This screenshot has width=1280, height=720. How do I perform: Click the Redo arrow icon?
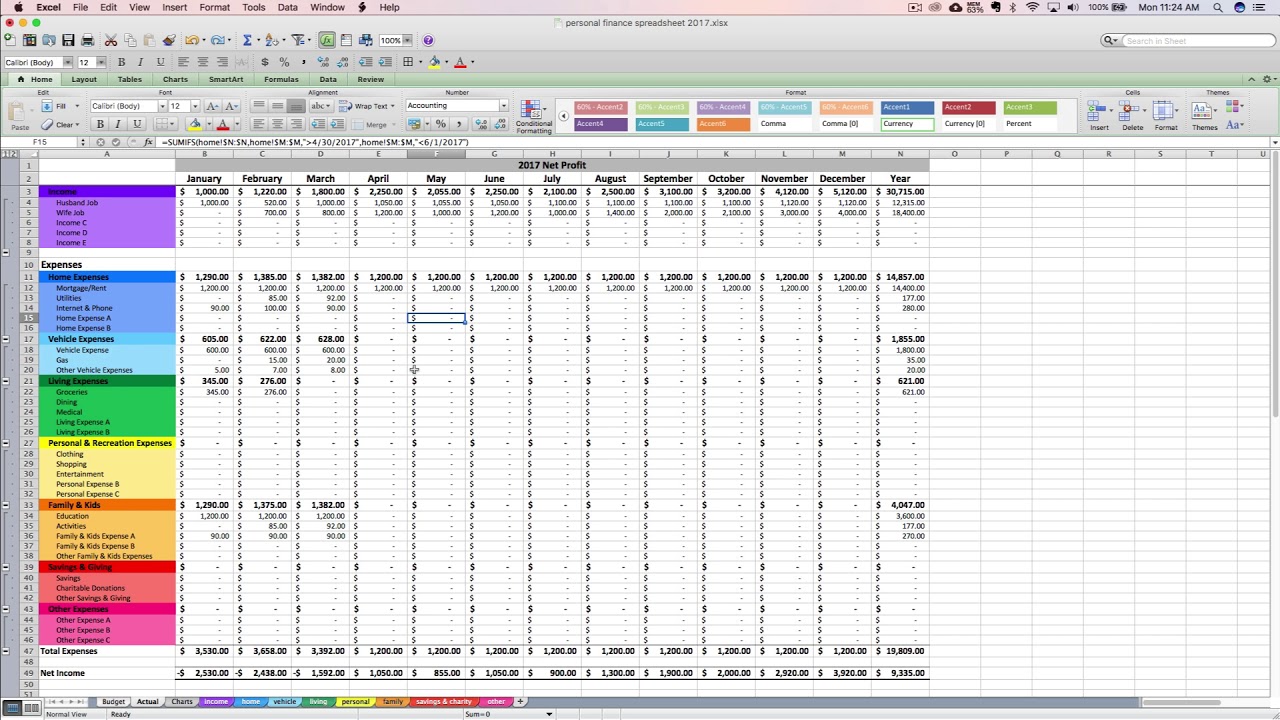pyautogui.click(x=218, y=40)
